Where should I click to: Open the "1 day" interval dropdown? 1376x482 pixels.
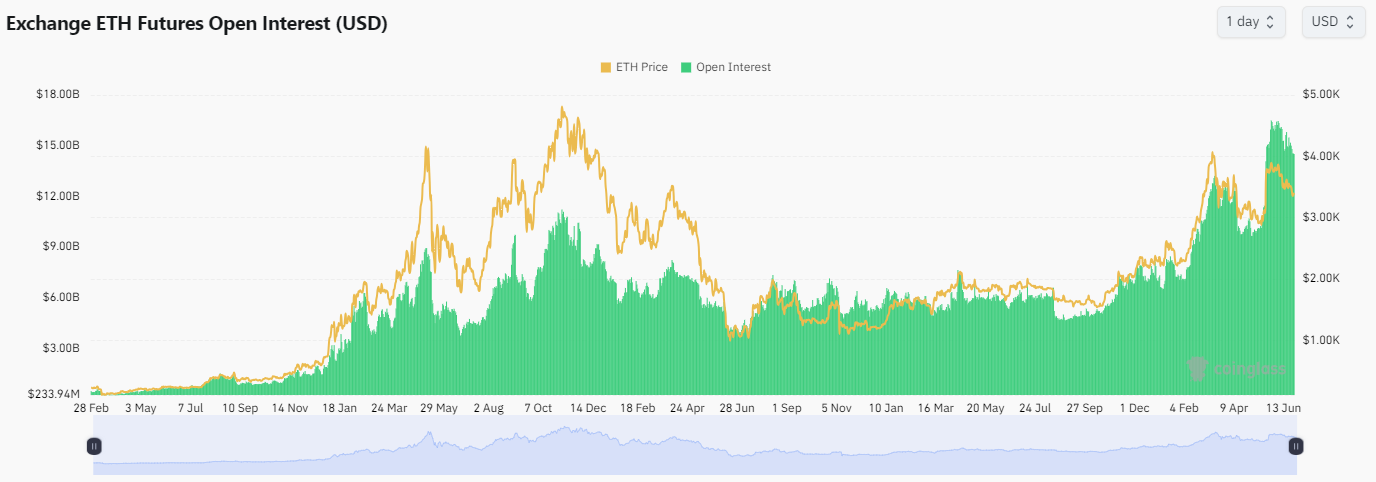coord(1250,22)
